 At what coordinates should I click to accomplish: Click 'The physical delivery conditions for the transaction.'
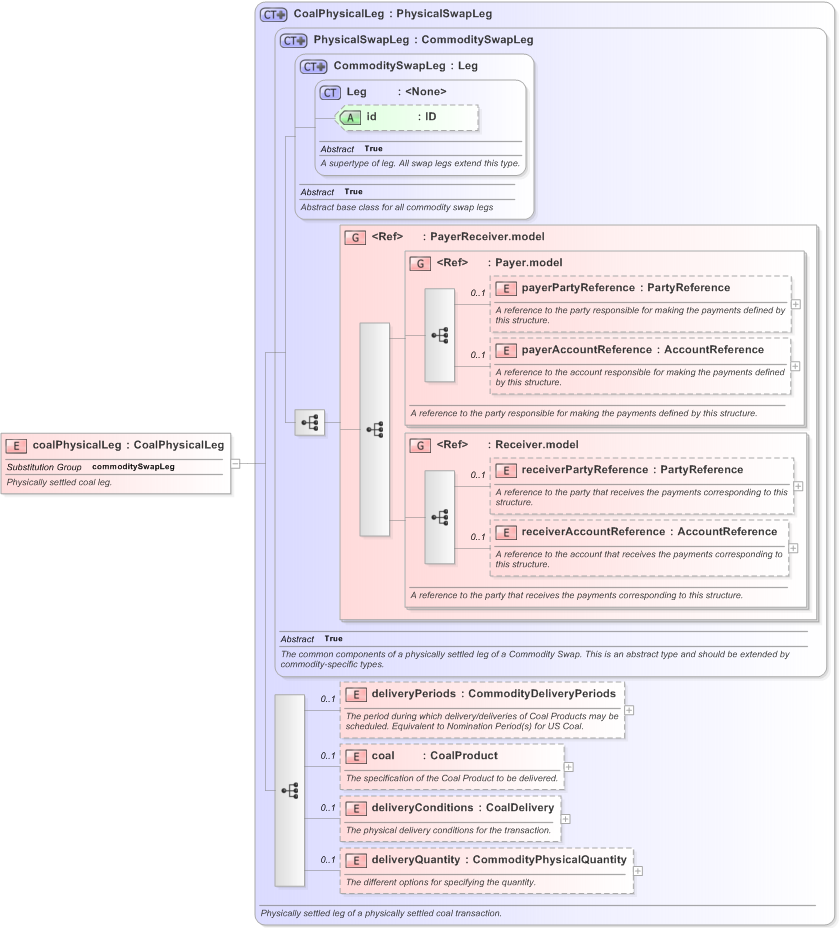pos(448,830)
